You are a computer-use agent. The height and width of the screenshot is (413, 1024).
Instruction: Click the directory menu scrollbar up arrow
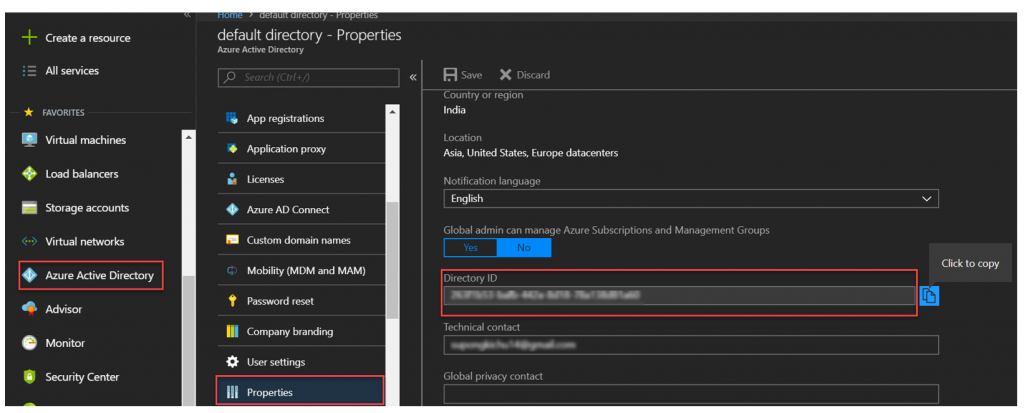coord(392,111)
